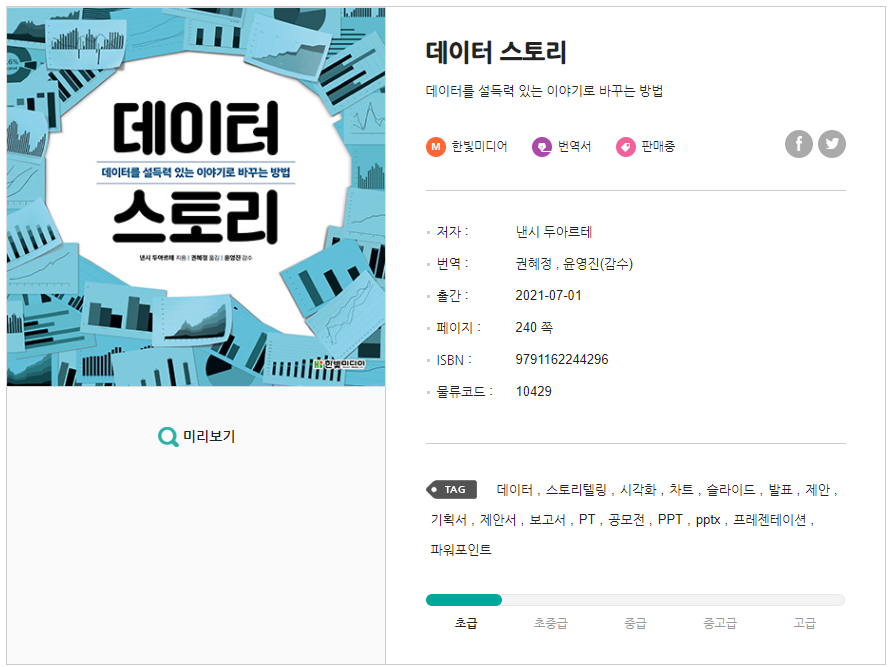Click the 번역 field label
The width and height of the screenshot is (889, 667).
[452, 264]
